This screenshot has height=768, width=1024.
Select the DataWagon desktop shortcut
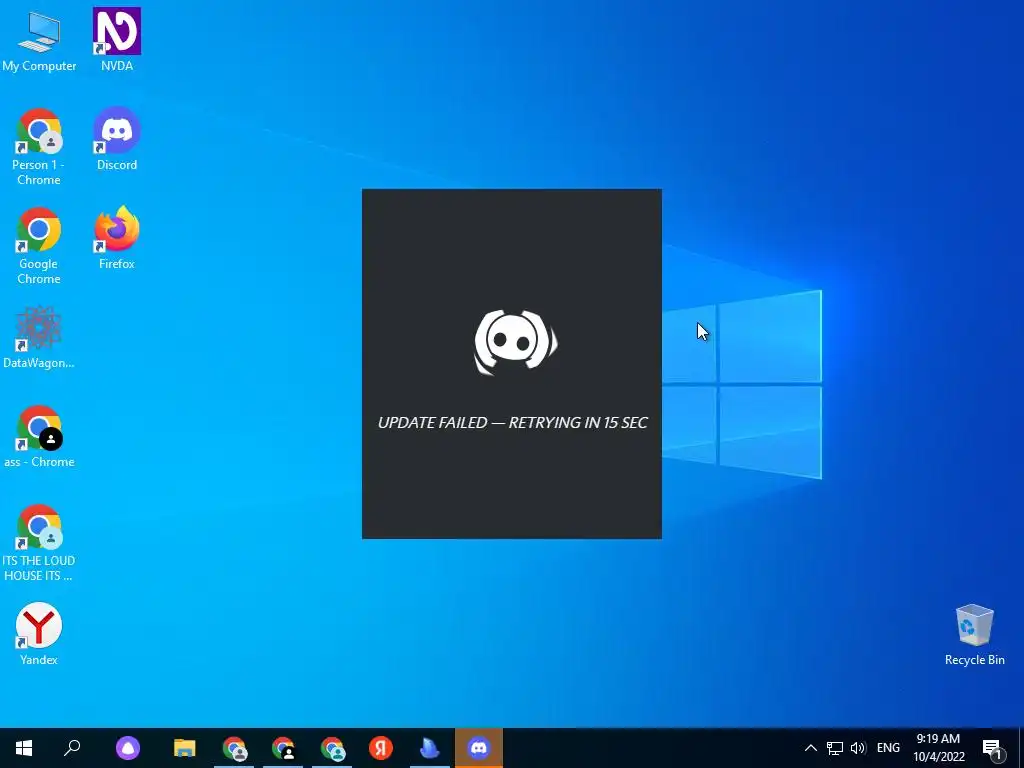tap(39, 338)
